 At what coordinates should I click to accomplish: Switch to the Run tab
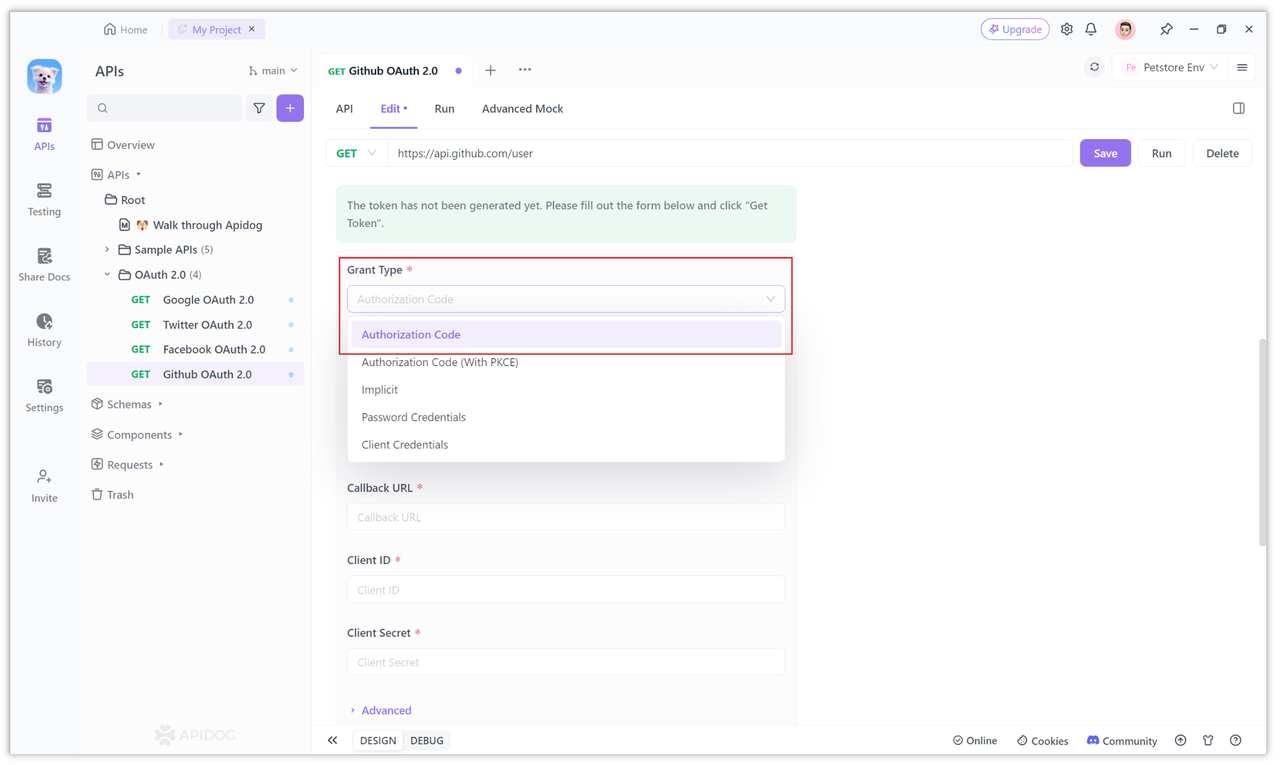click(x=444, y=109)
